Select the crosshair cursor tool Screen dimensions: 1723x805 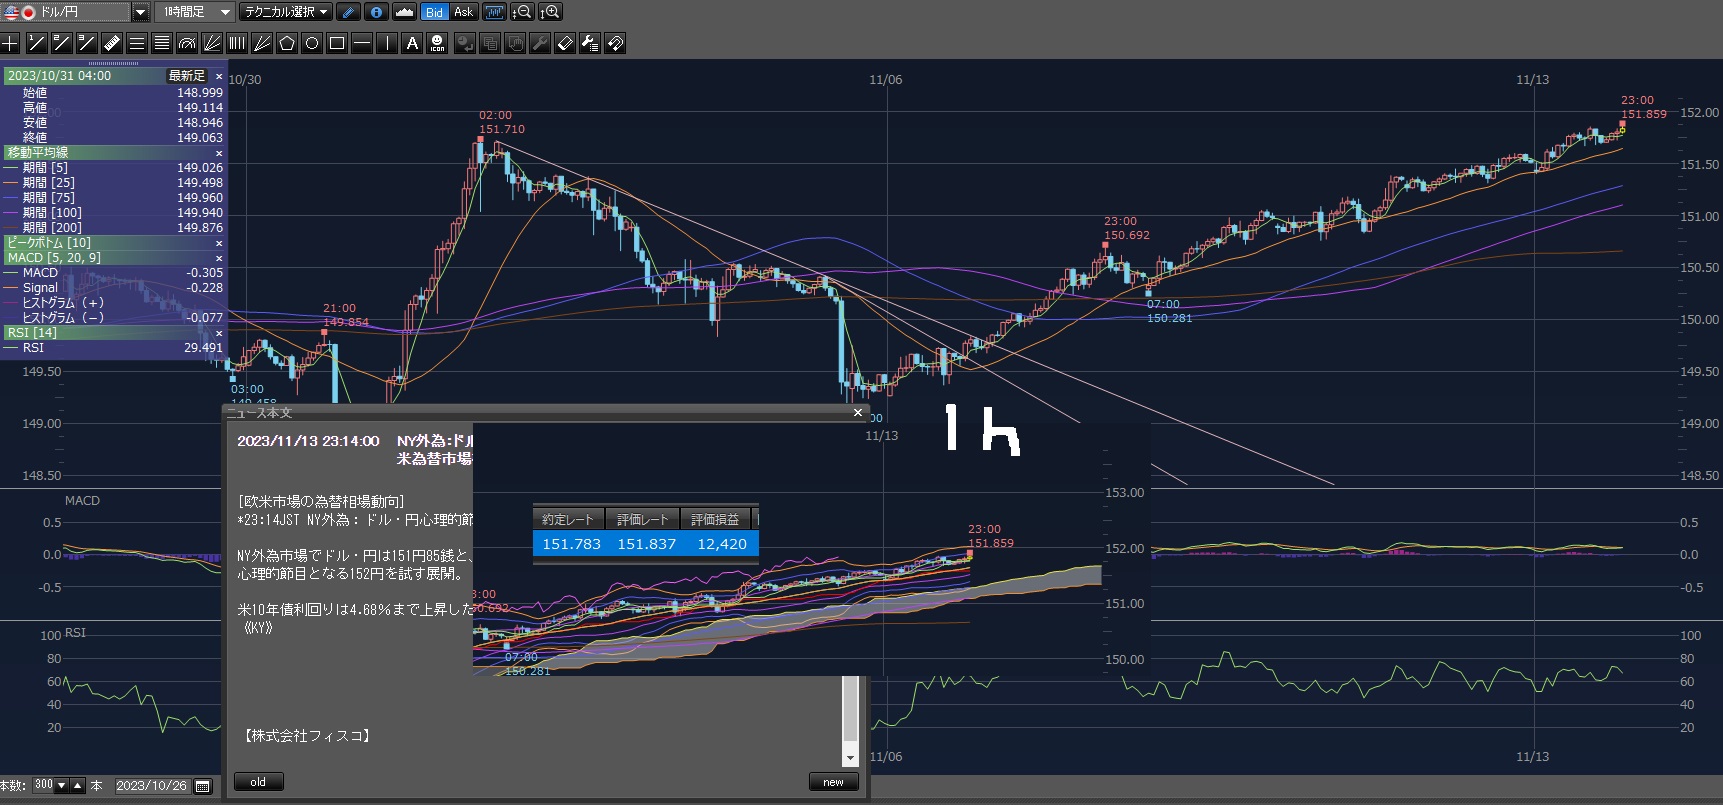10,43
